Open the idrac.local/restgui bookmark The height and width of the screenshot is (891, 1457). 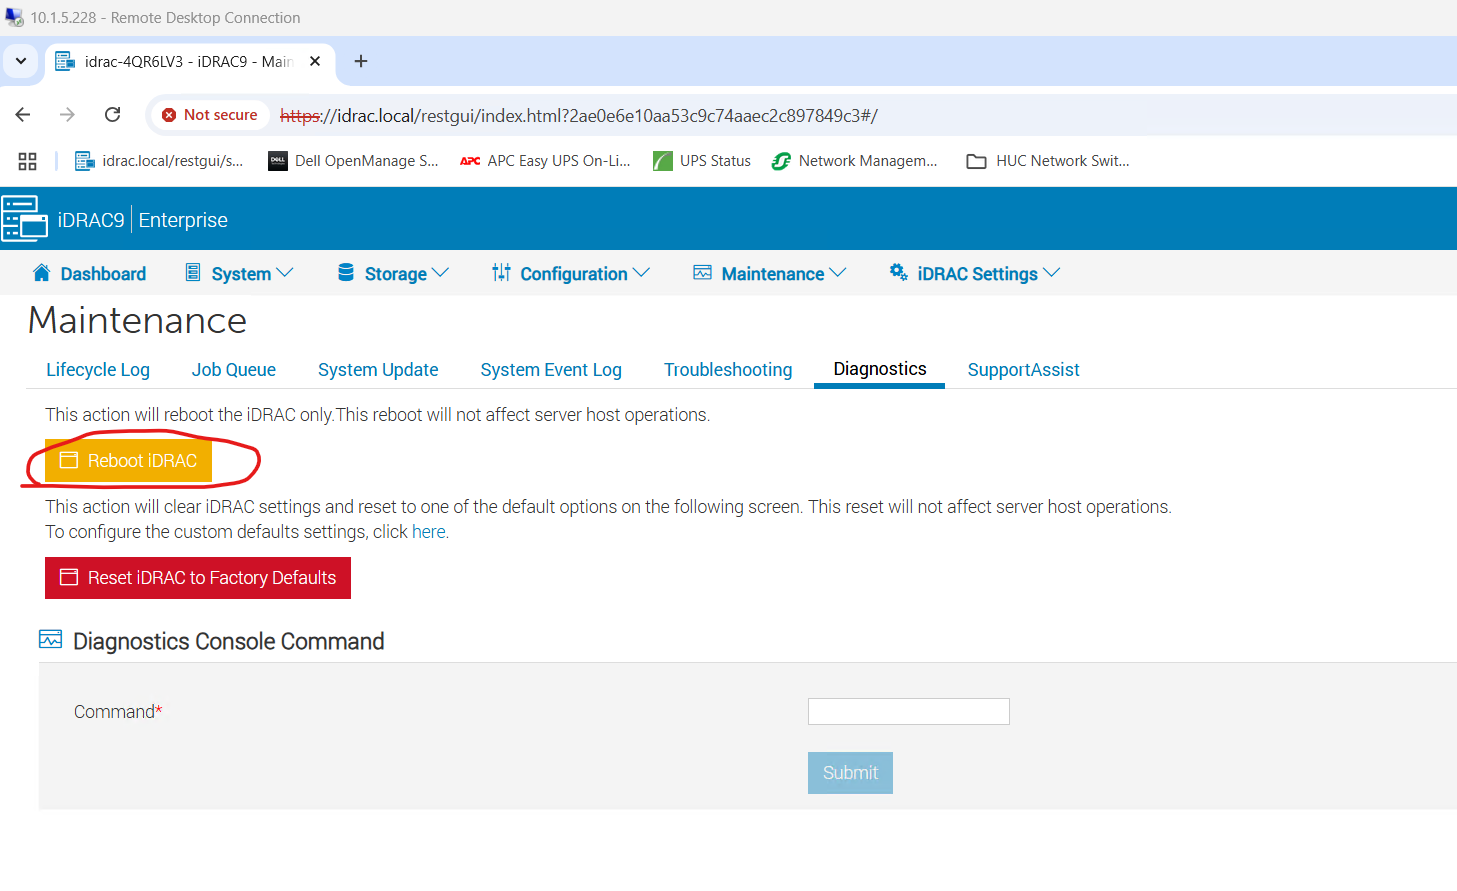(159, 161)
